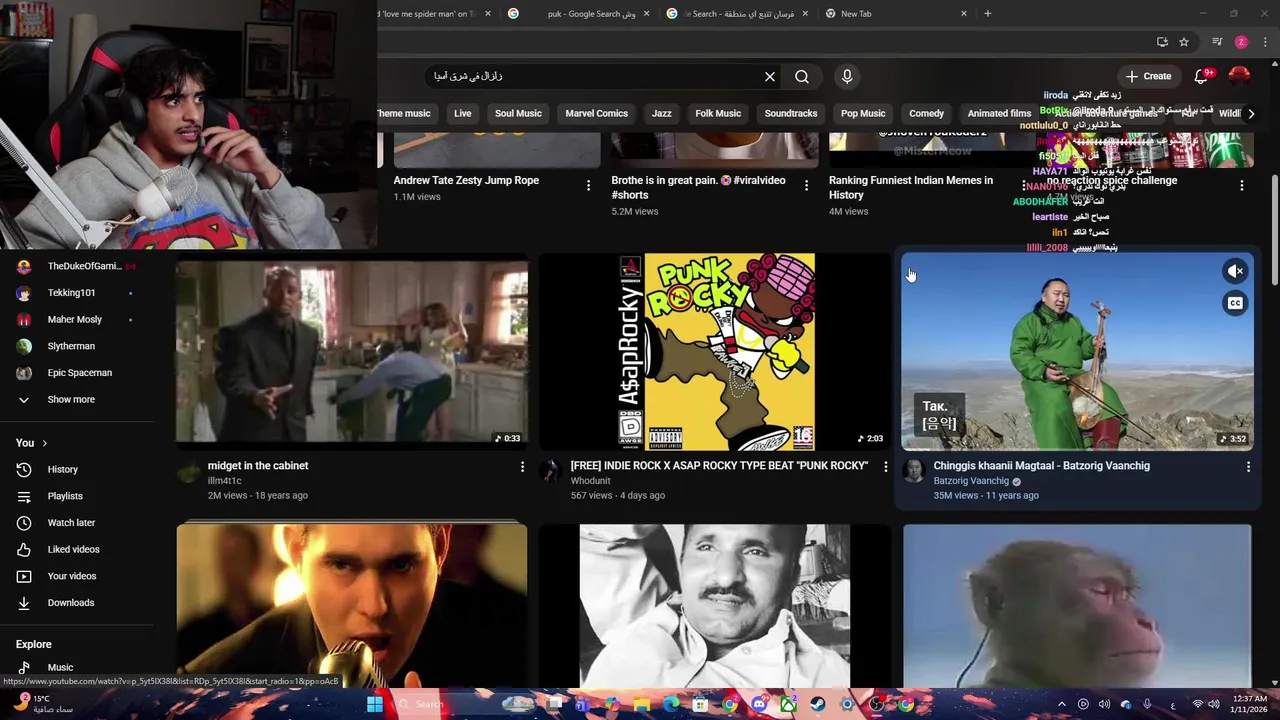Open YouTube notifications bell
The height and width of the screenshot is (720, 1280).
pos(1202,76)
